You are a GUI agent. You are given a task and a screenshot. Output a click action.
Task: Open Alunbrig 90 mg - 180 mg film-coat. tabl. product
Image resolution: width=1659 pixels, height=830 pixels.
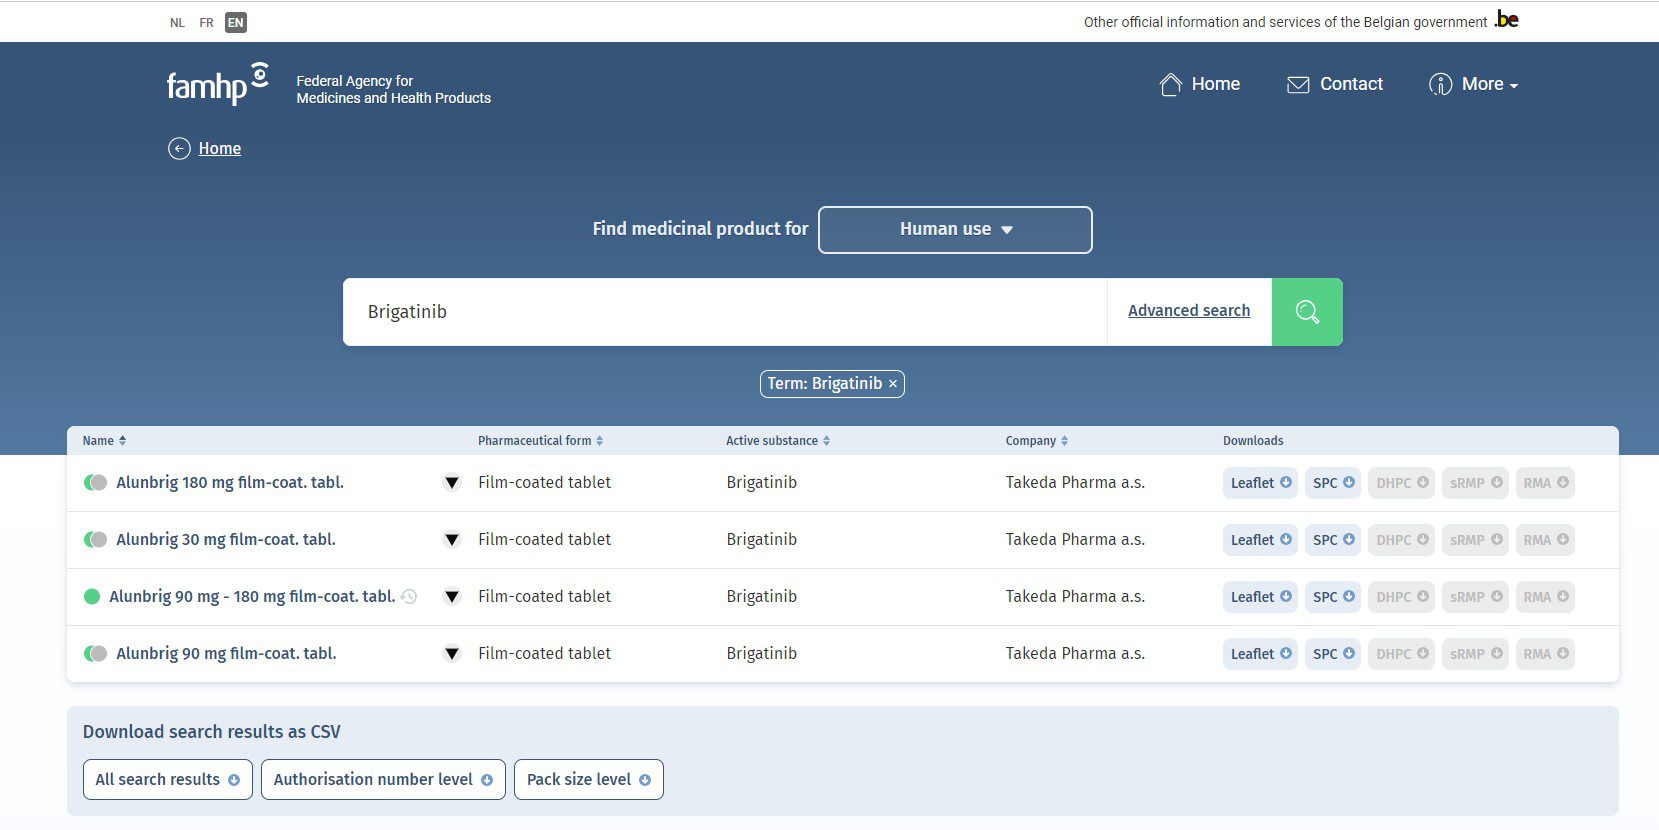252,597
